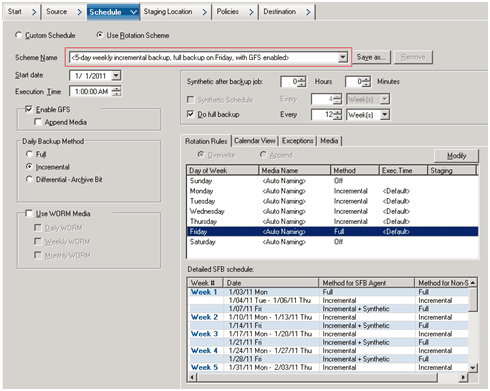
Task: Open the Media tab
Action: [329, 141]
